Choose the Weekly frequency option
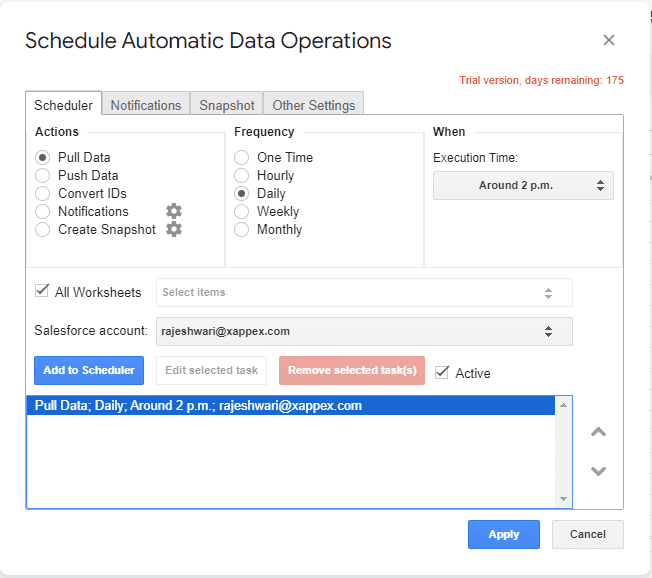This screenshot has height=578, width=652. point(242,211)
